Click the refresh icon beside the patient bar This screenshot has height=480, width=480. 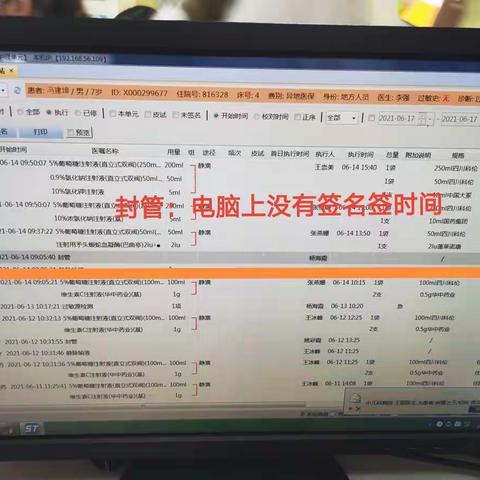(17, 90)
